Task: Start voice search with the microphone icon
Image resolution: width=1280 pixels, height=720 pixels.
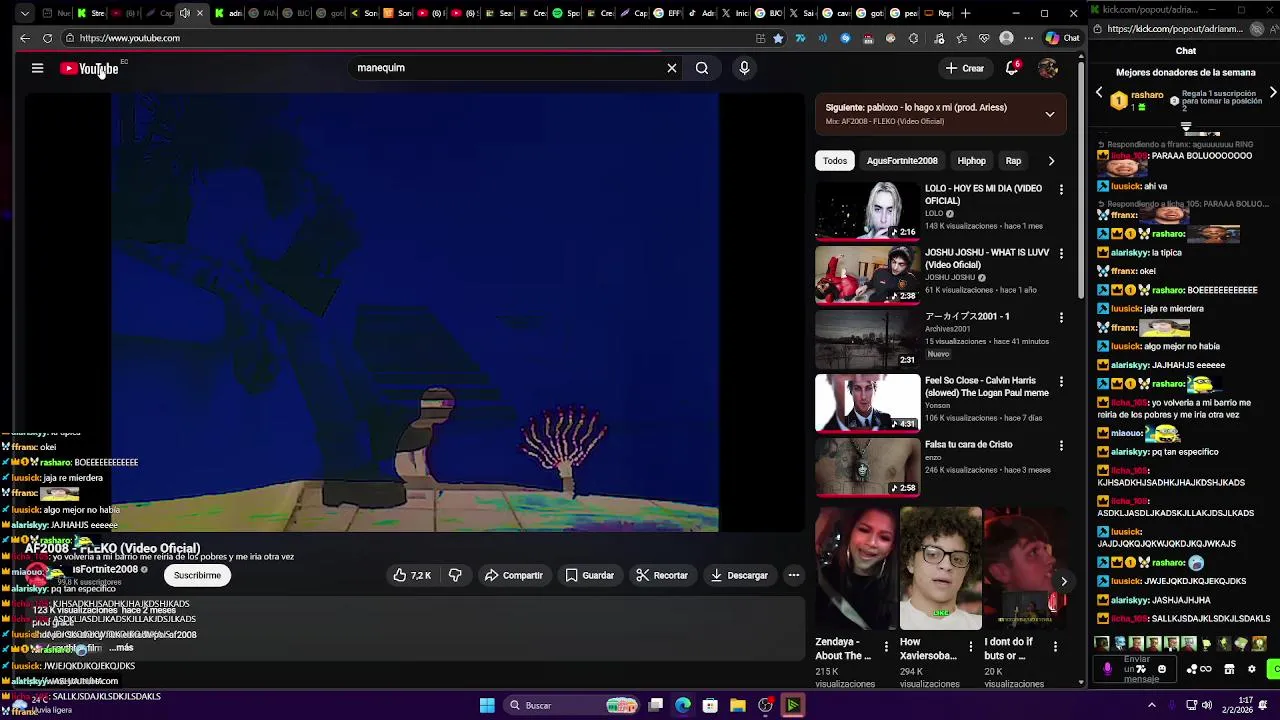Action: 744,68
